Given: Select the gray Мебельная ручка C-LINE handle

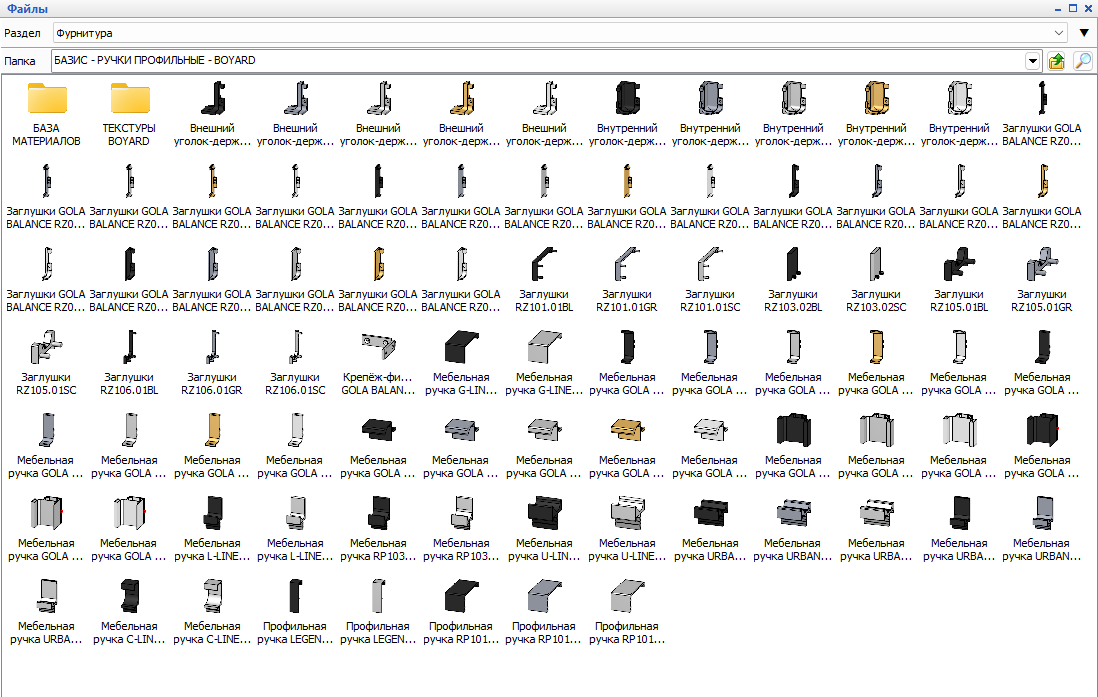Looking at the screenshot, I should point(211,612).
